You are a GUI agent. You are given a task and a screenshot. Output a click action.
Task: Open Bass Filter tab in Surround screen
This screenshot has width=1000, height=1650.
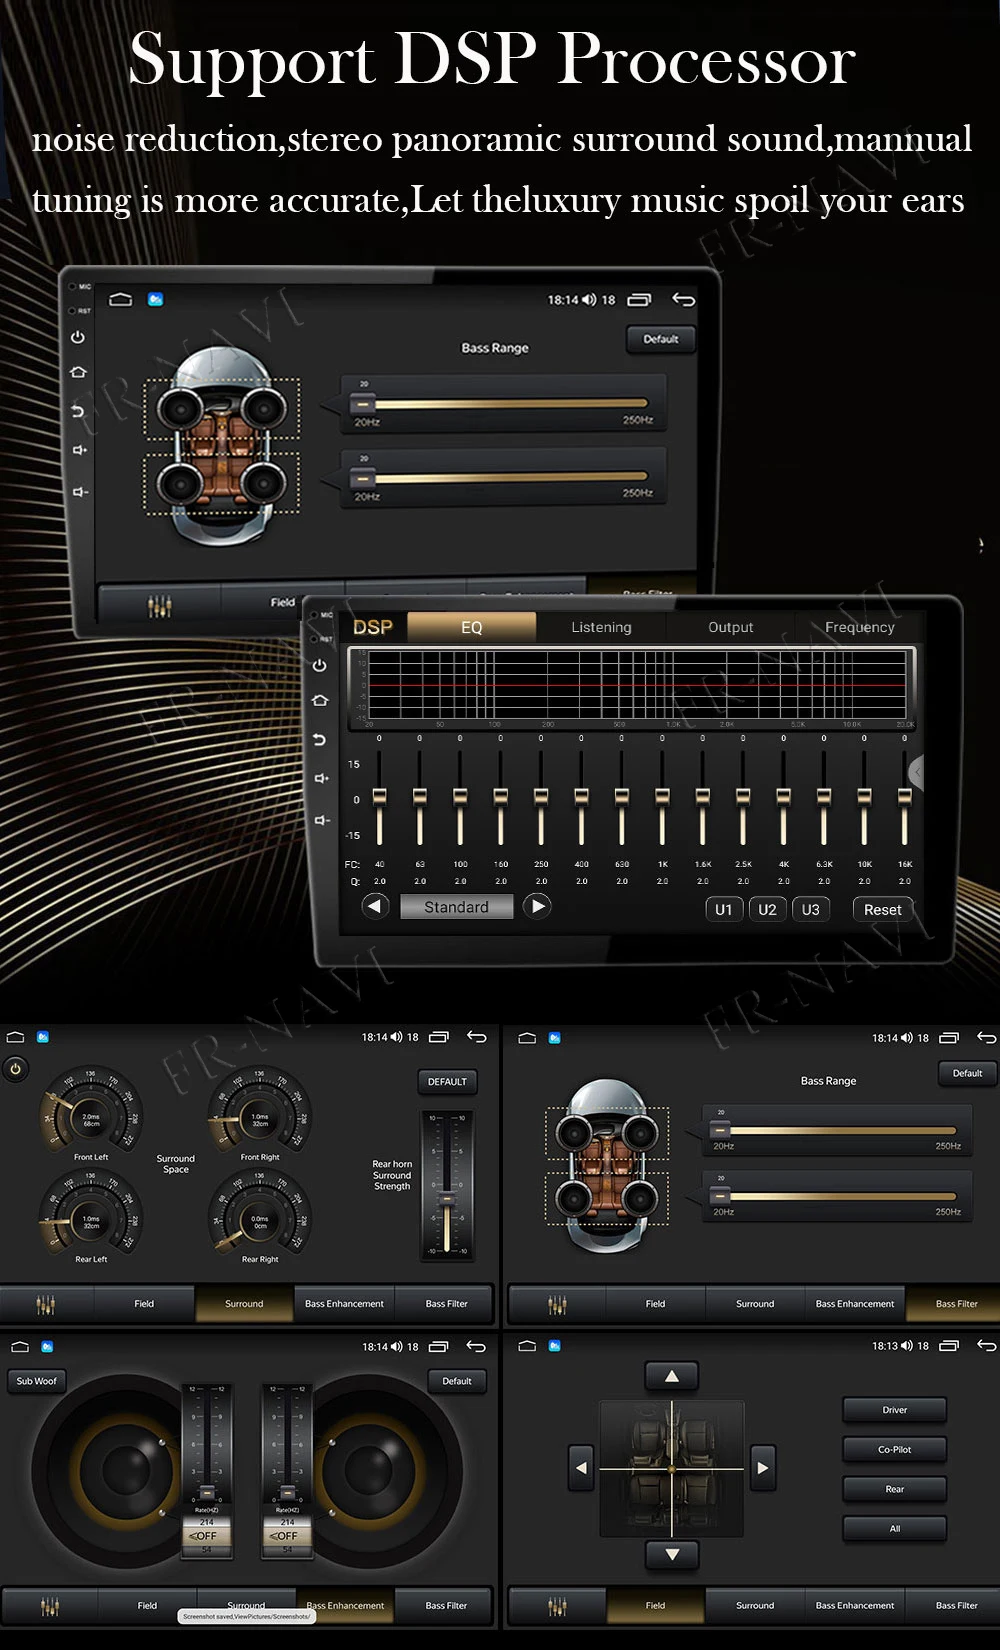tap(446, 1304)
